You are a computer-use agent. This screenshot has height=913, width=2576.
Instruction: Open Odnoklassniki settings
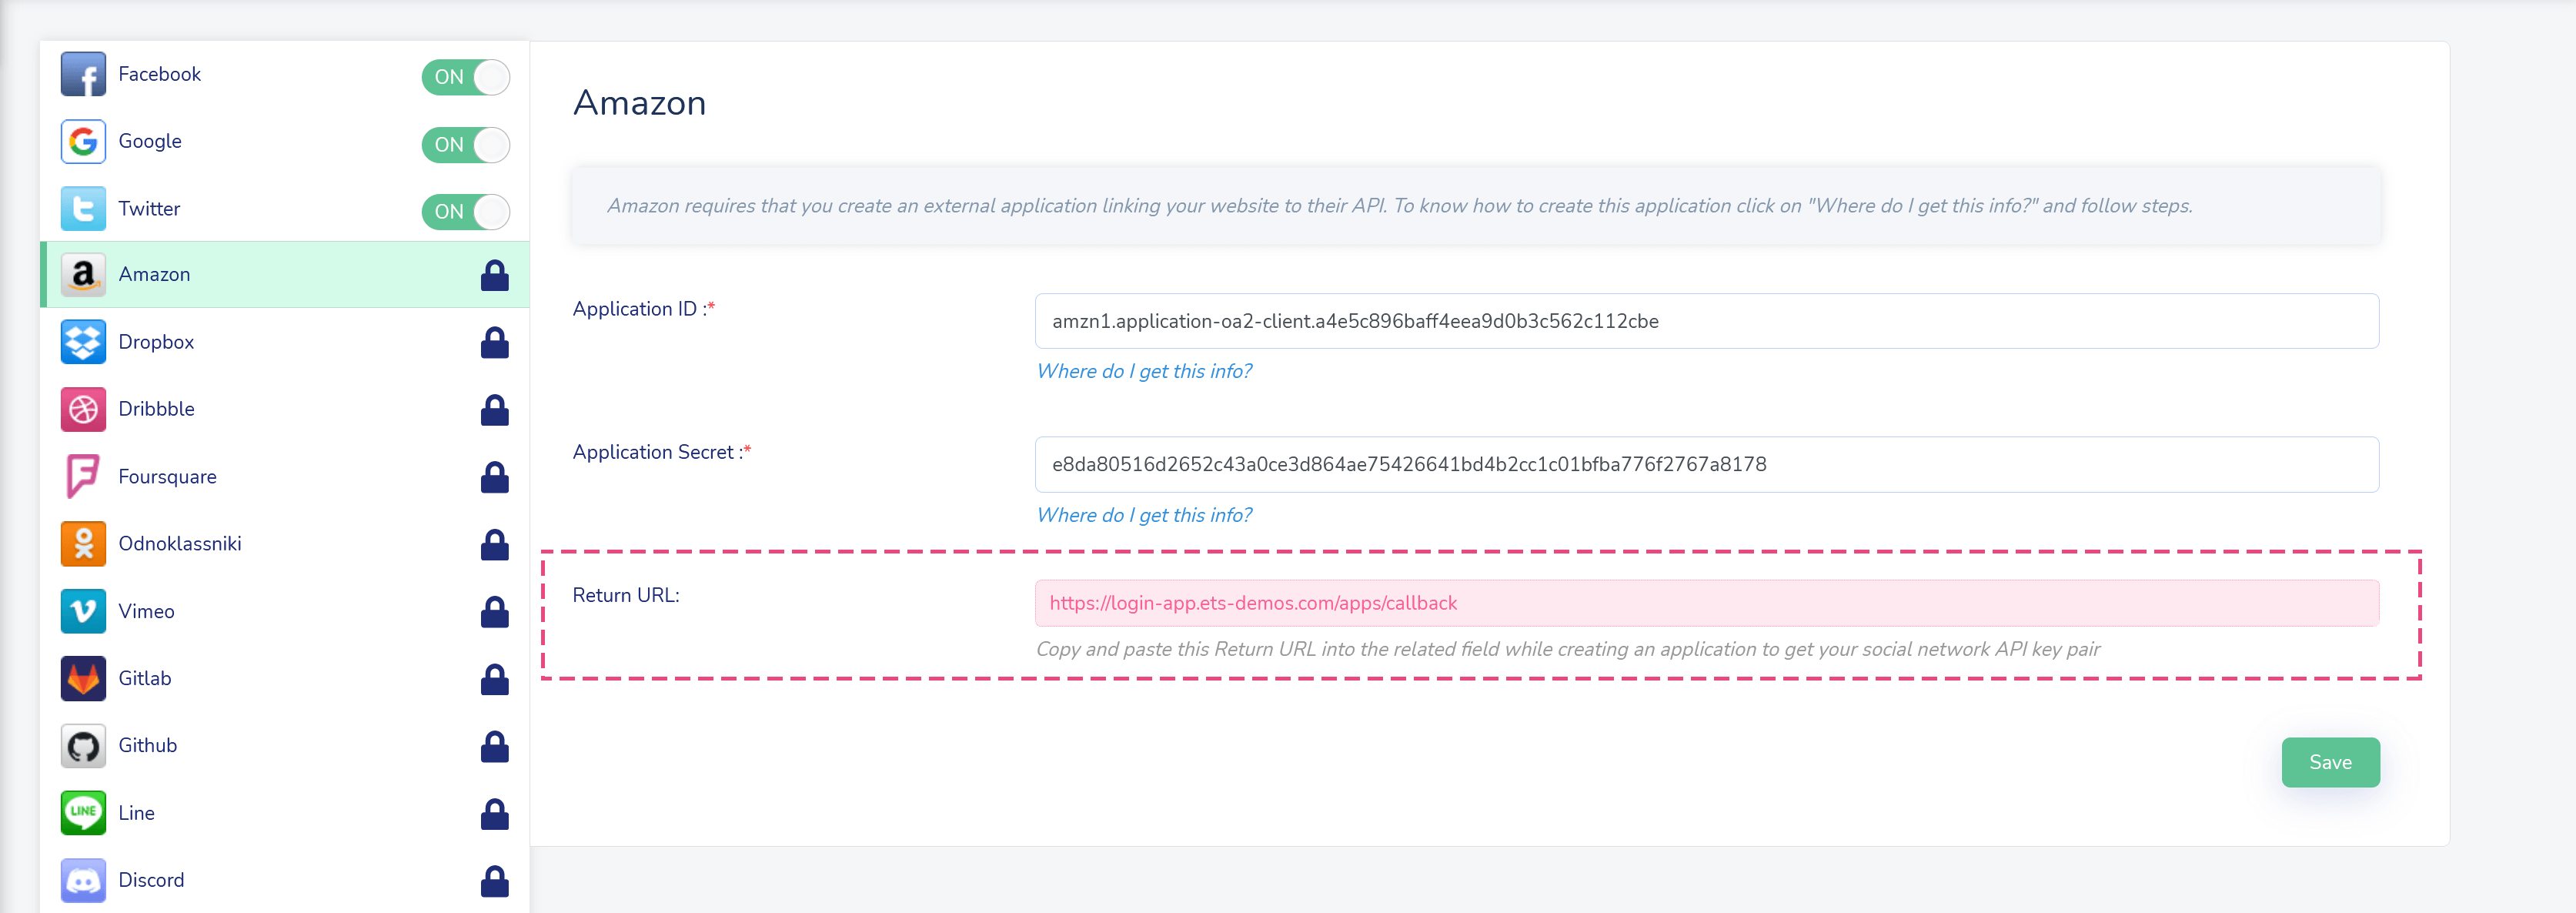[x=285, y=544]
